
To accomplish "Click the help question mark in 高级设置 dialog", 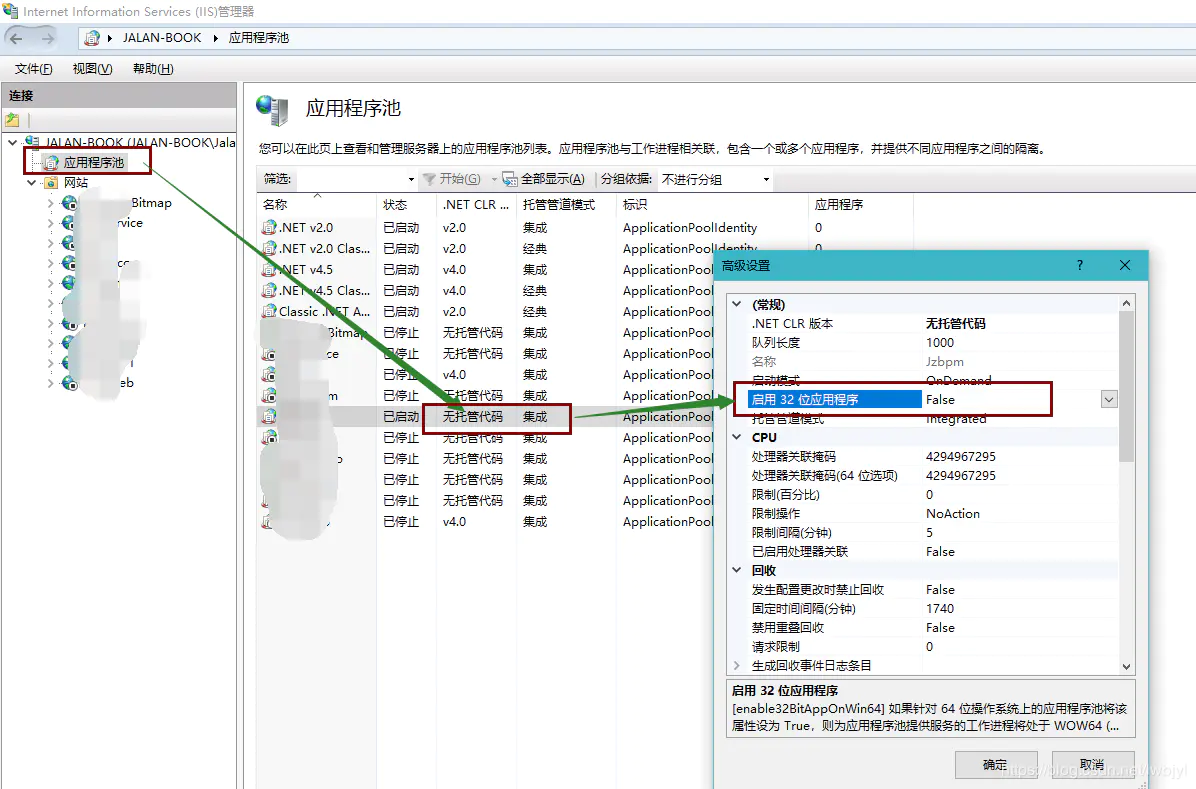I will (x=1079, y=266).
